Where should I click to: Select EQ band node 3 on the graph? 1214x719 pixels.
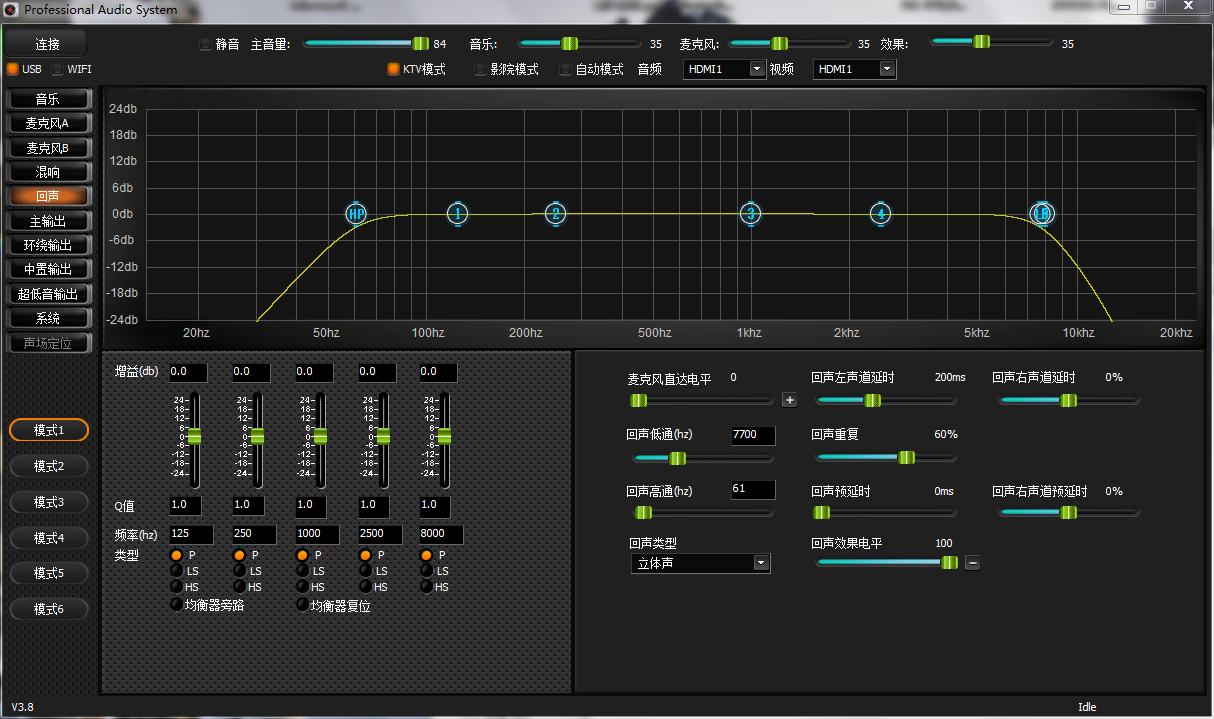(751, 213)
